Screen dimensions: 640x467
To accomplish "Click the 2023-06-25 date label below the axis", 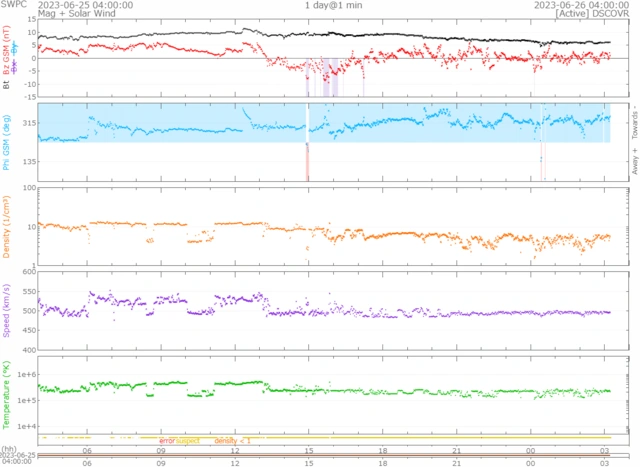I will point(18,454).
